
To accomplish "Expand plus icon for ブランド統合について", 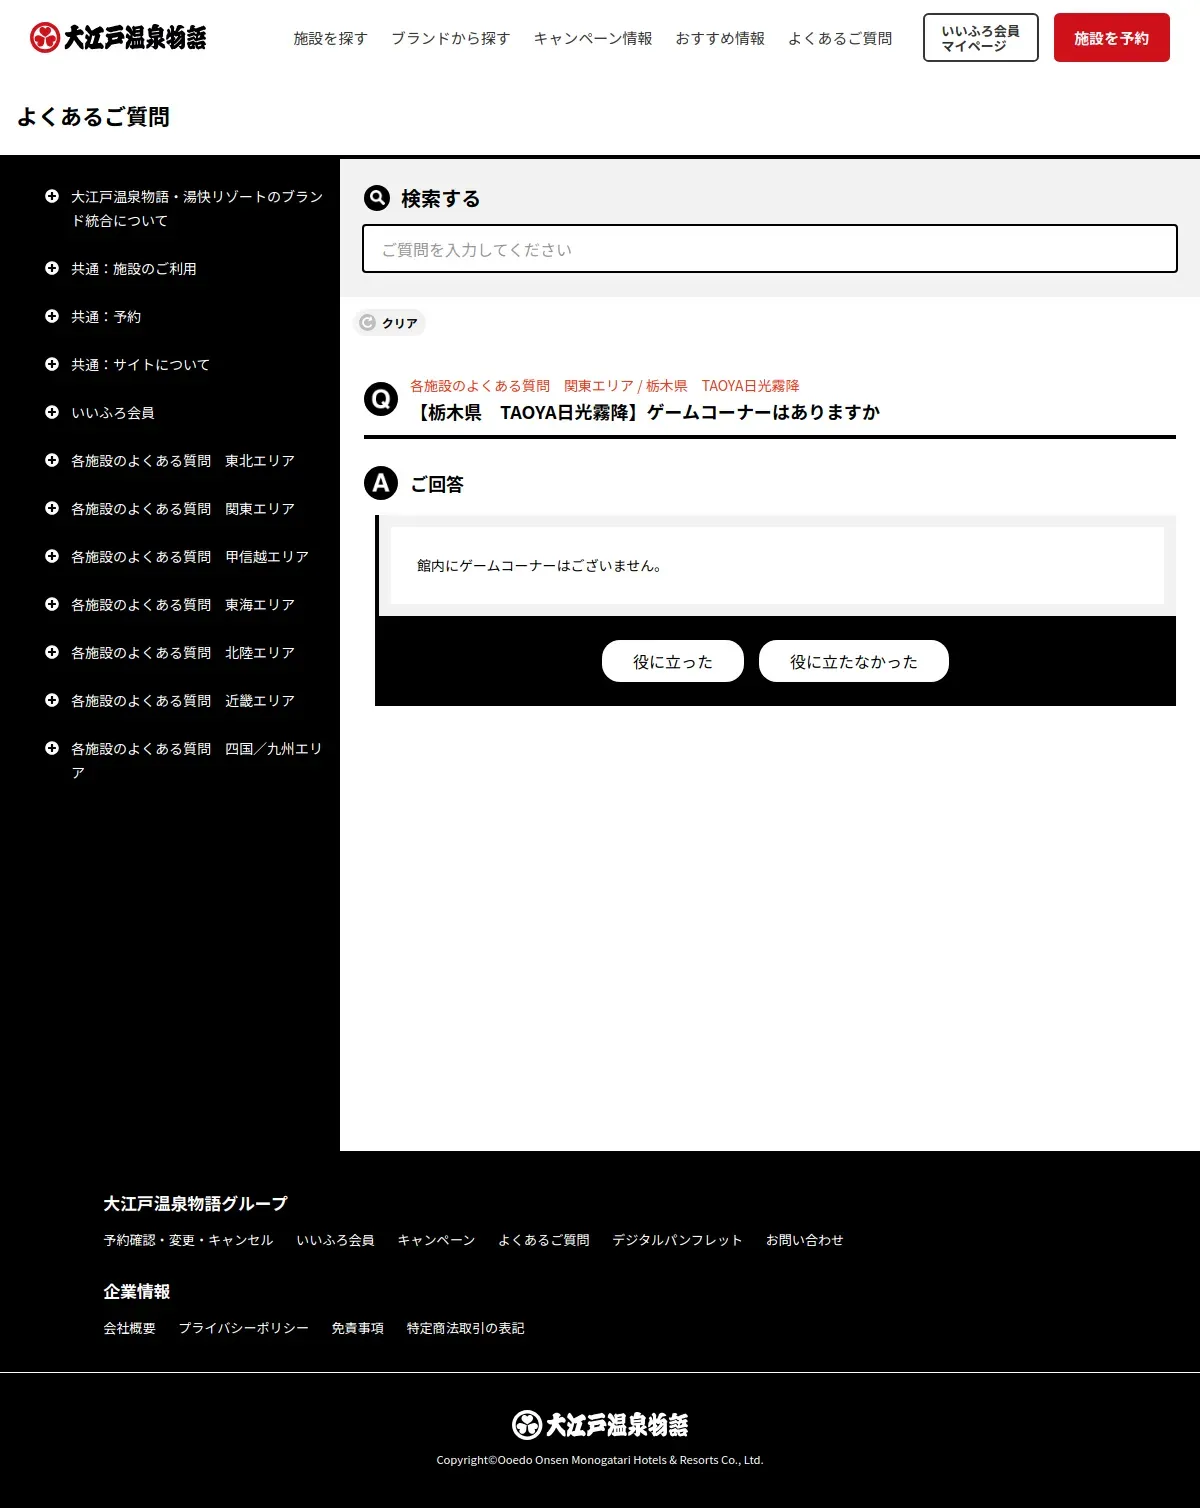I will click(x=52, y=196).
